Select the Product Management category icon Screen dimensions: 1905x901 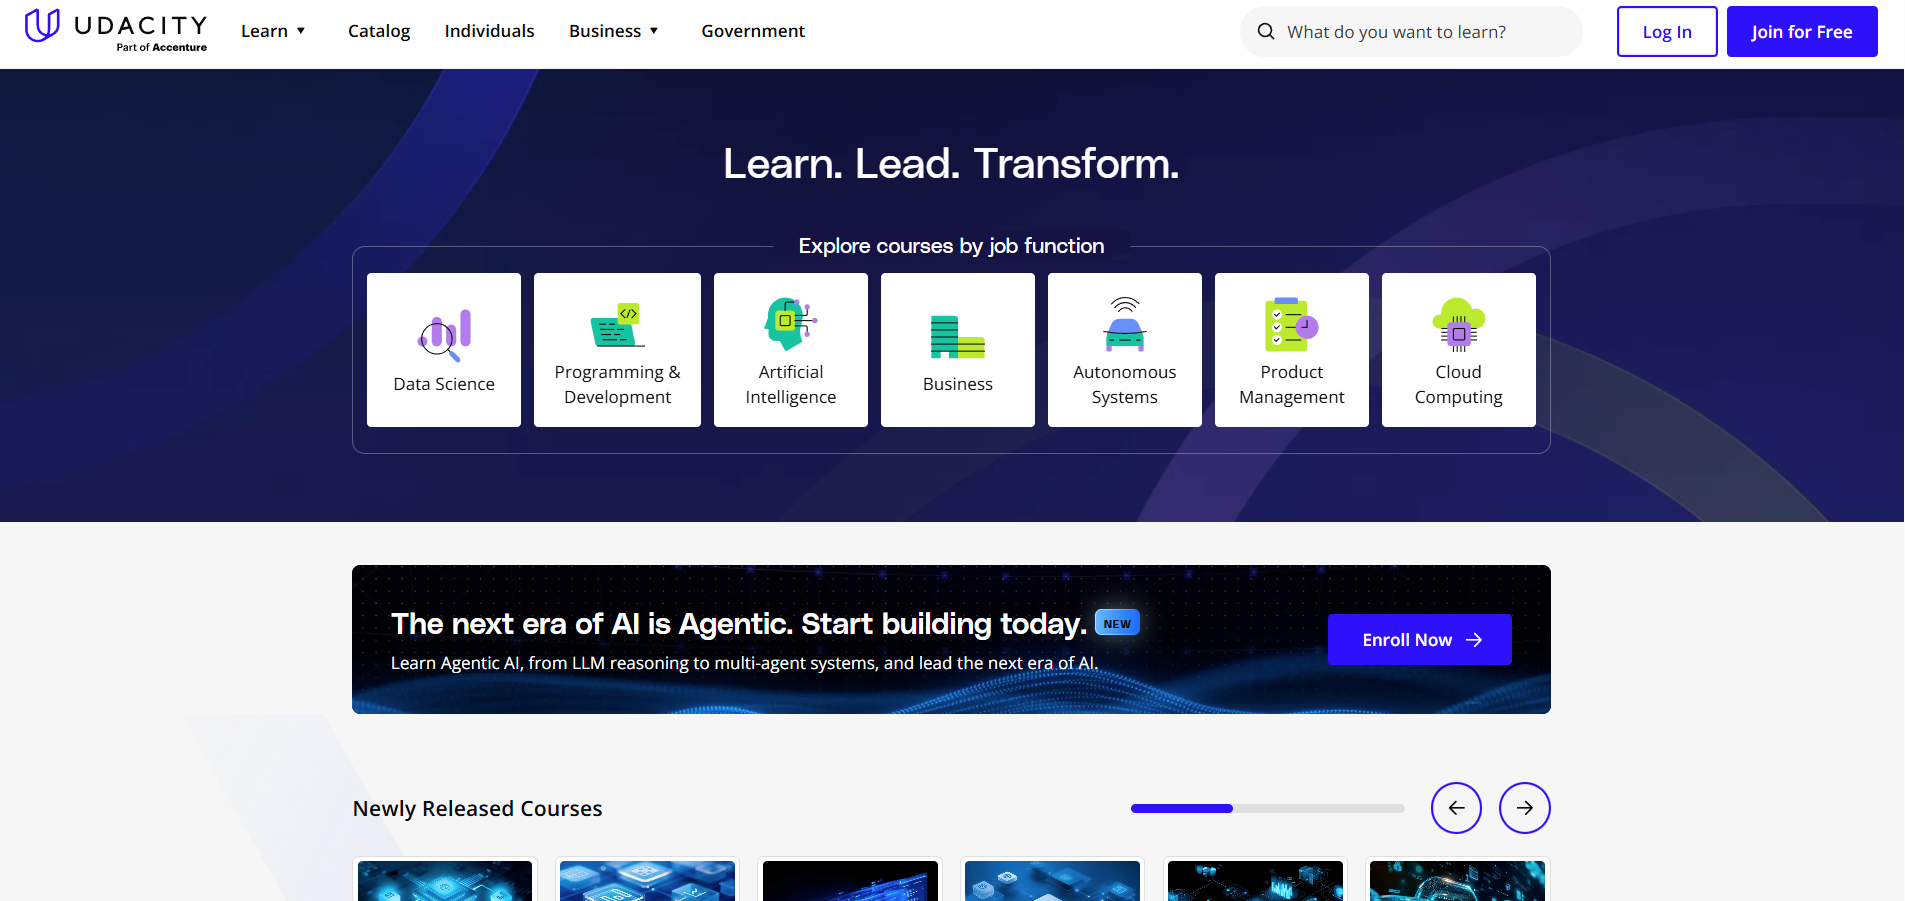[1290, 325]
